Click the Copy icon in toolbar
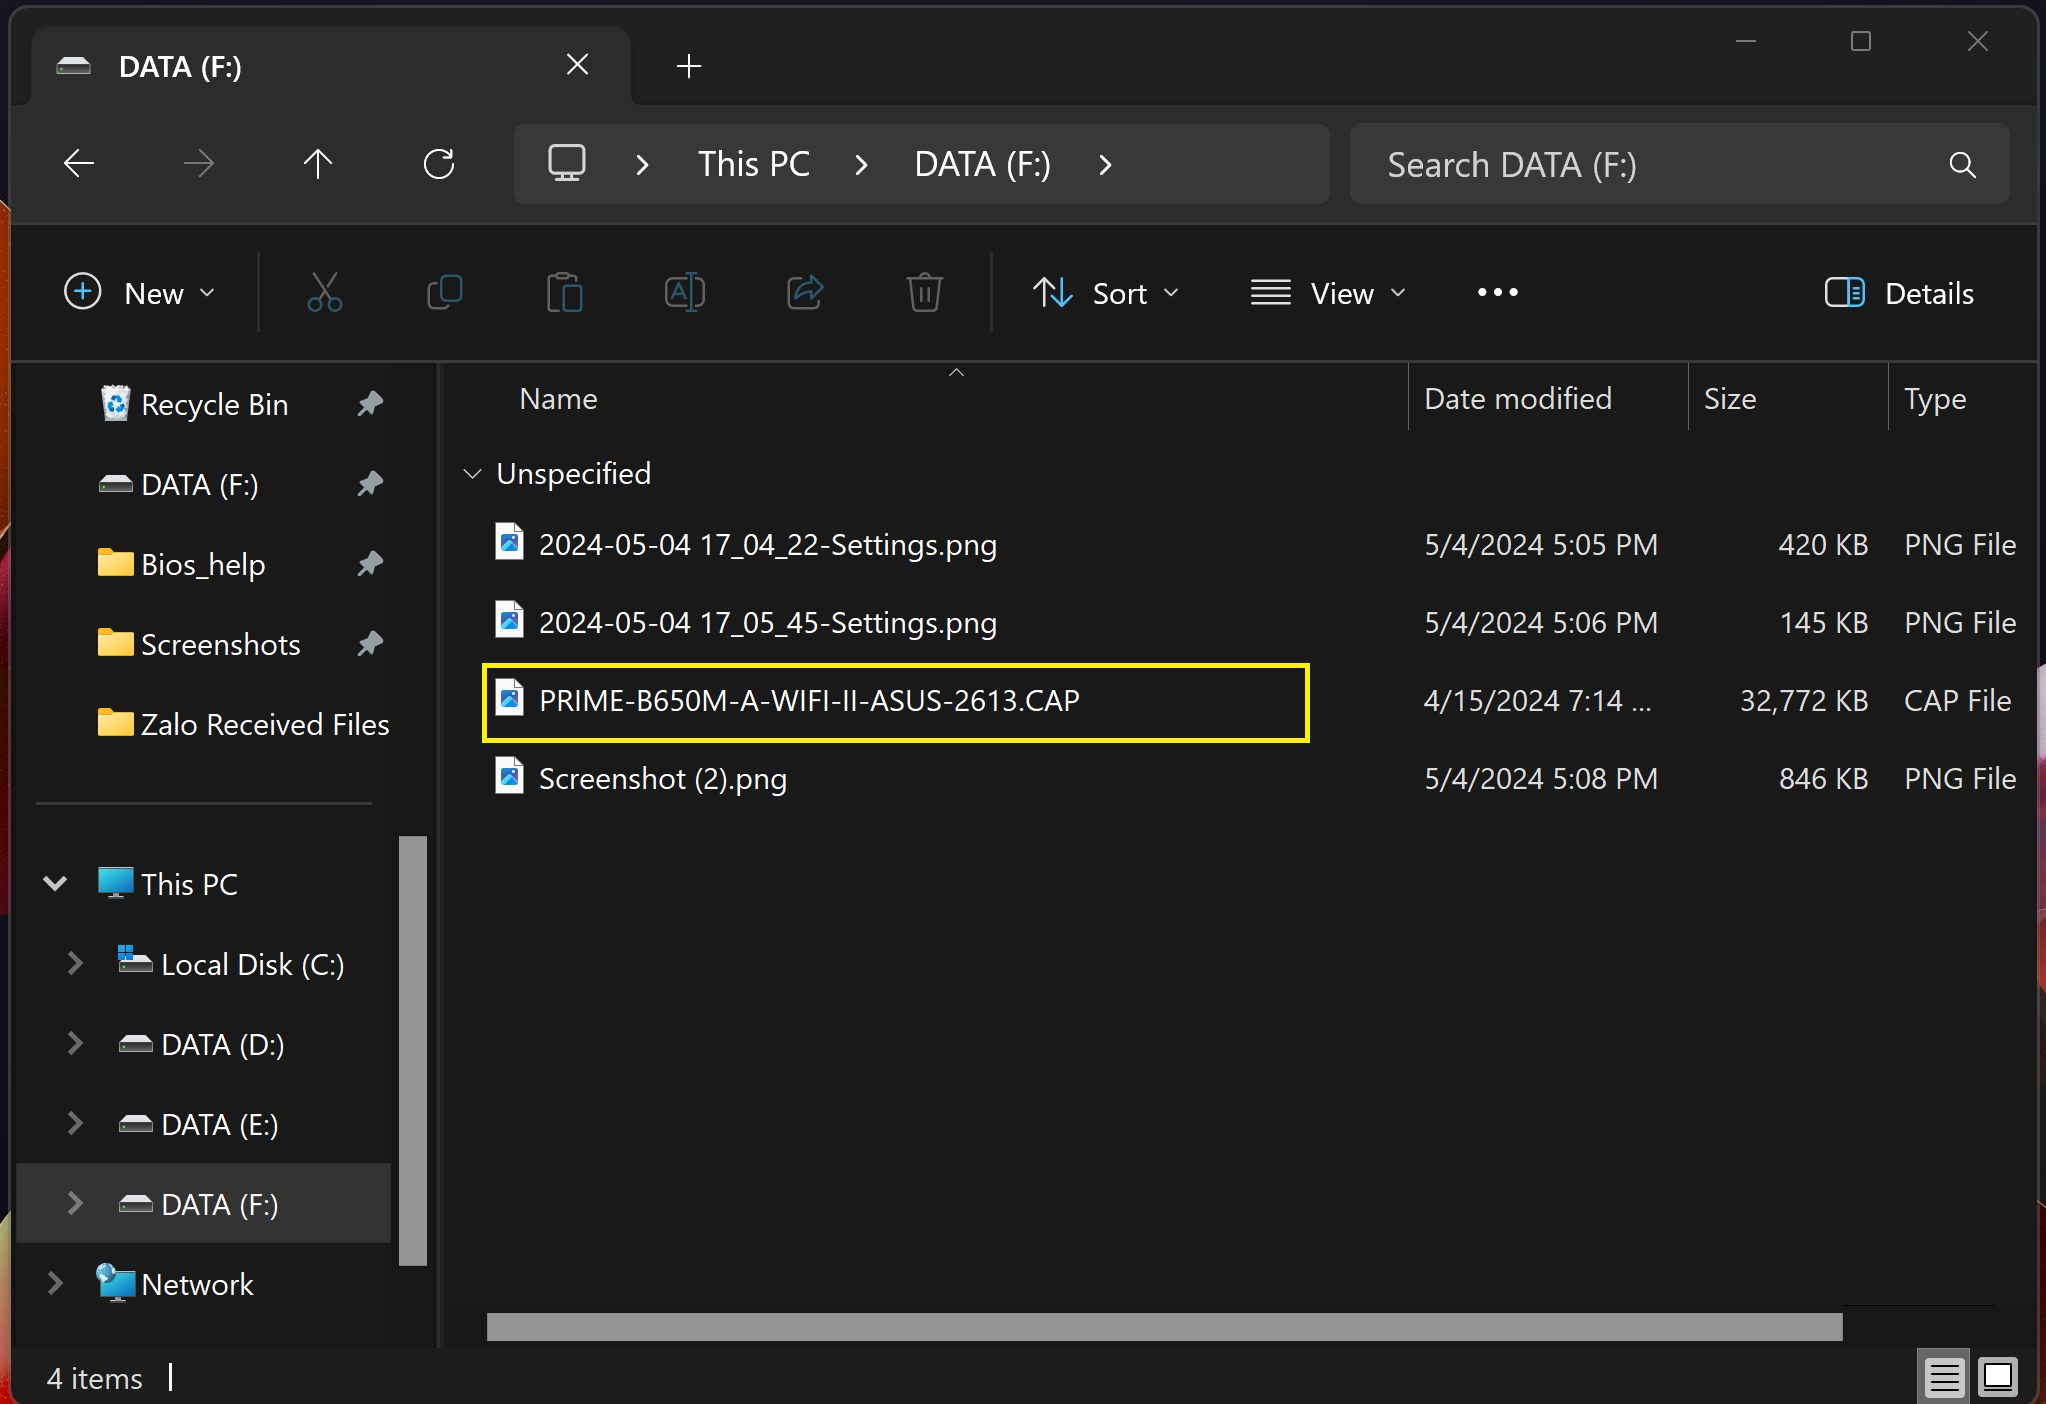The width and height of the screenshot is (2046, 1404). point(444,293)
